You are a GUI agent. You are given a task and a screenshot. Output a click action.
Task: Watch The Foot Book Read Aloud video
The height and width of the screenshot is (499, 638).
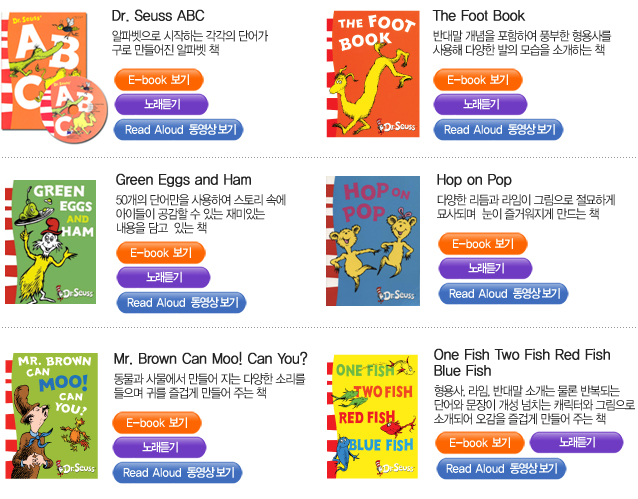click(498, 130)
